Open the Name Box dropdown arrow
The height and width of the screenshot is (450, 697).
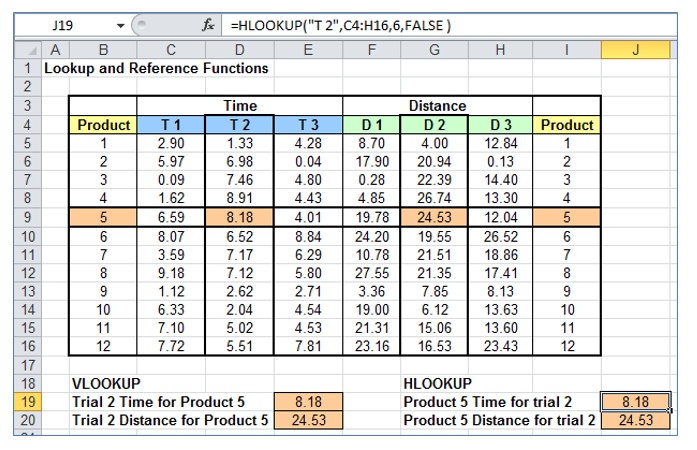pos(120,26)
